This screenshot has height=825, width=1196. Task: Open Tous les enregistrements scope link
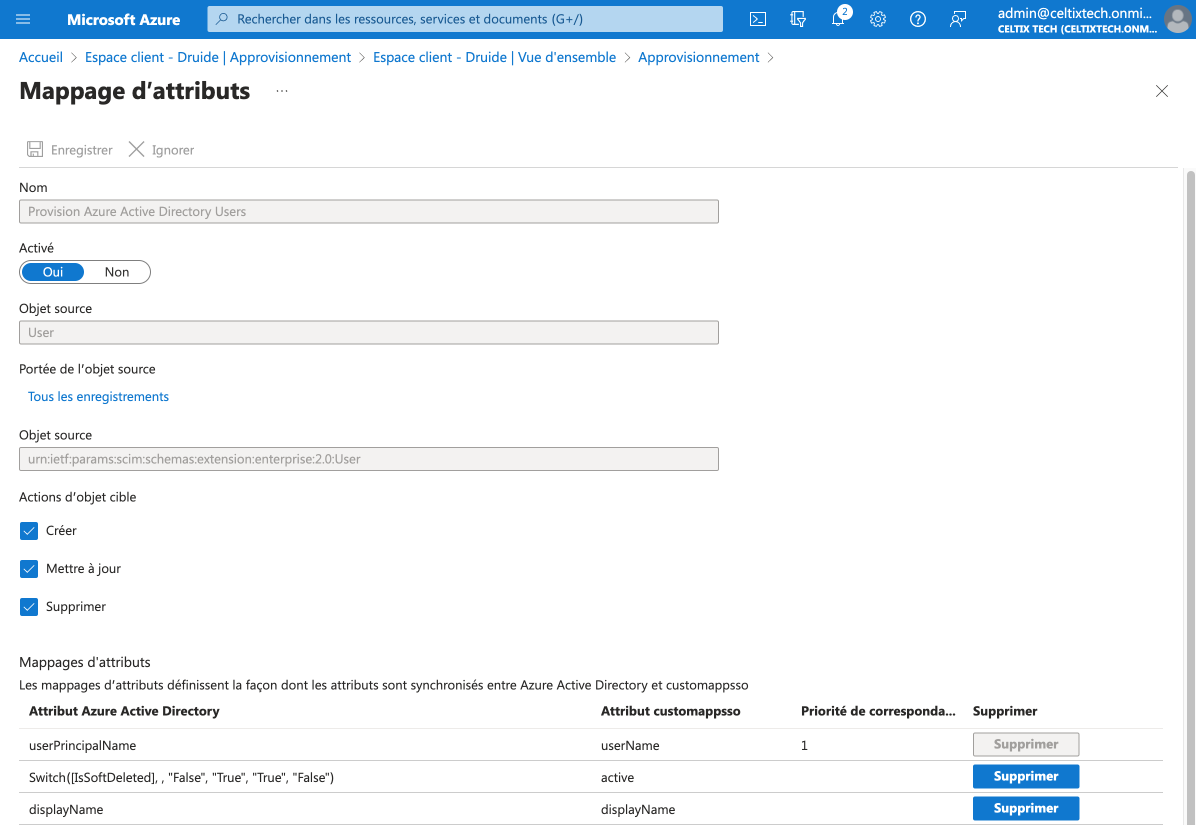(98, 396)
